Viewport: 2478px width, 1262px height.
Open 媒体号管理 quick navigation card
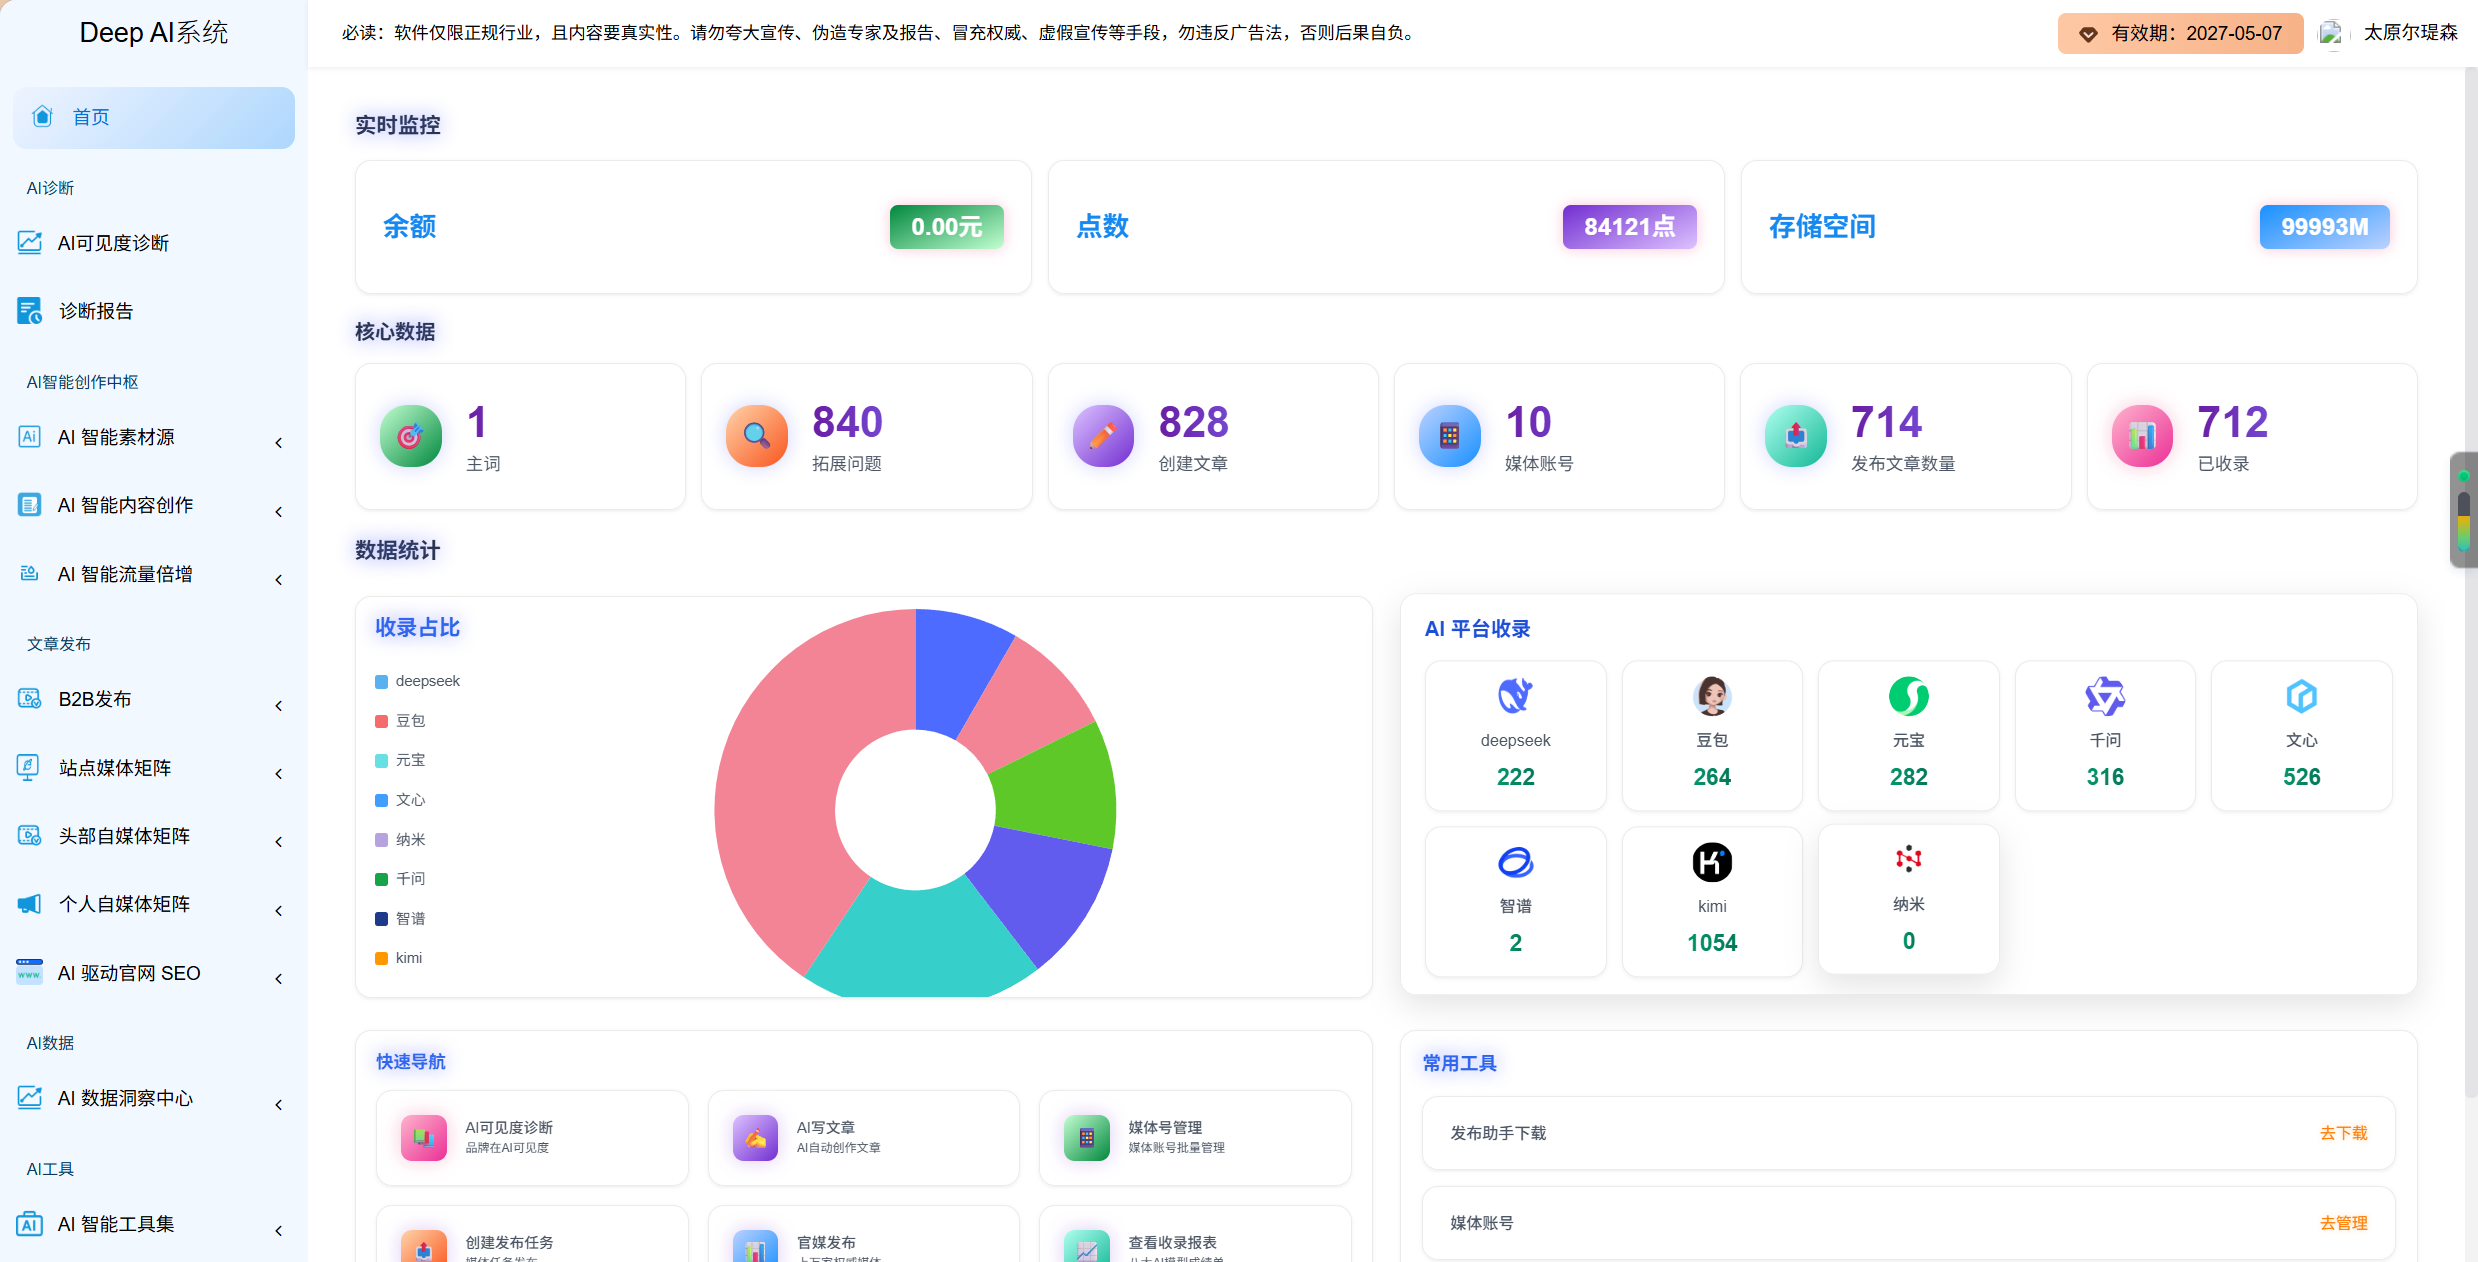click(1195, 1138)
